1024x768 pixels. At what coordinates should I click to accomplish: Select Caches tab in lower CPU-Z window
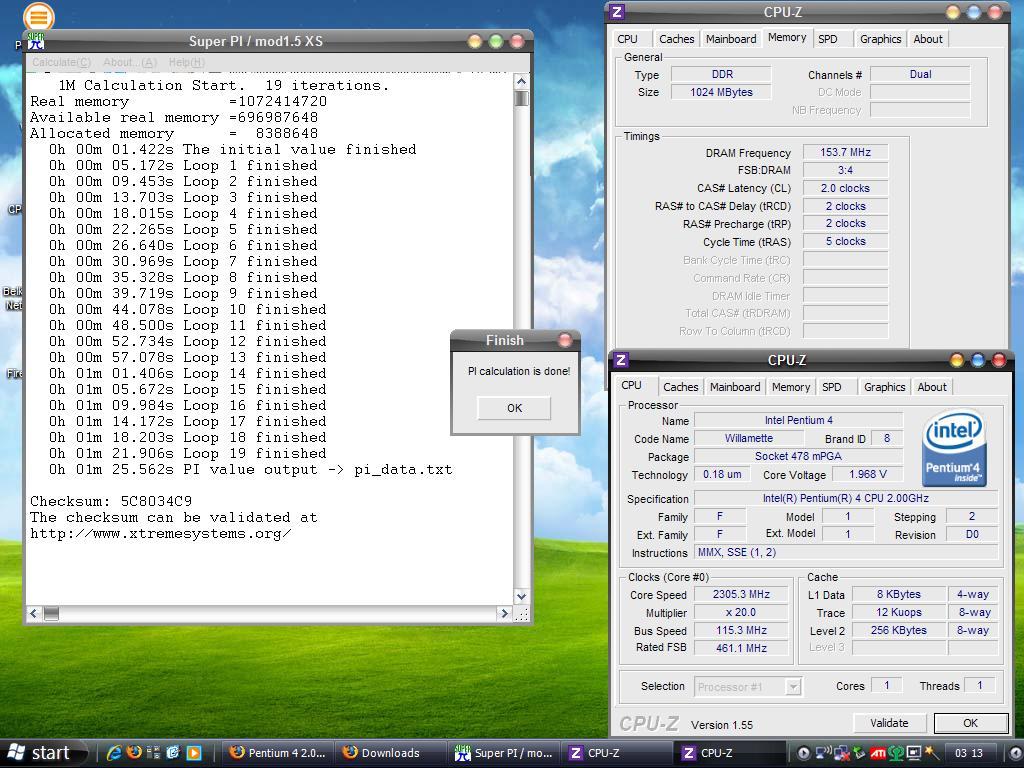click(x=680, y=387)
